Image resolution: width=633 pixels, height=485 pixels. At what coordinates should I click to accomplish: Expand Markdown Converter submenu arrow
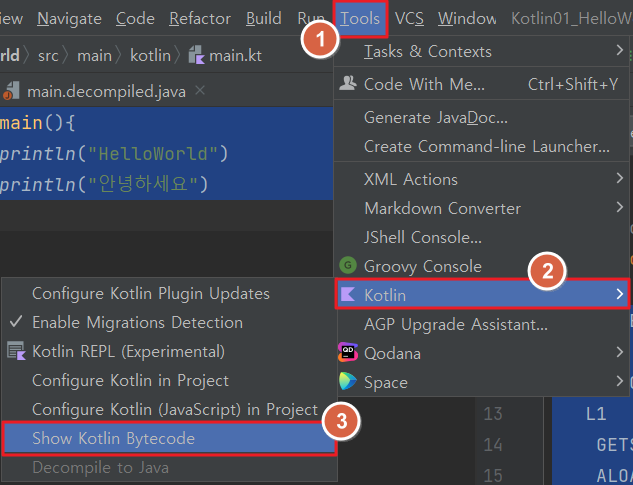pos(620,207)
